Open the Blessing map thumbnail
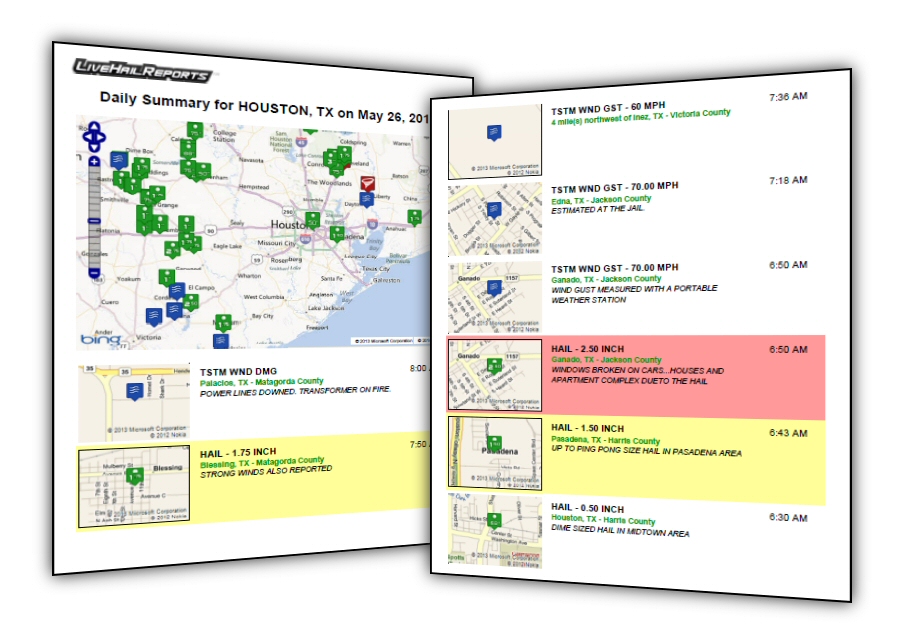This screenshot has height=641, width=911. [134, 487]
